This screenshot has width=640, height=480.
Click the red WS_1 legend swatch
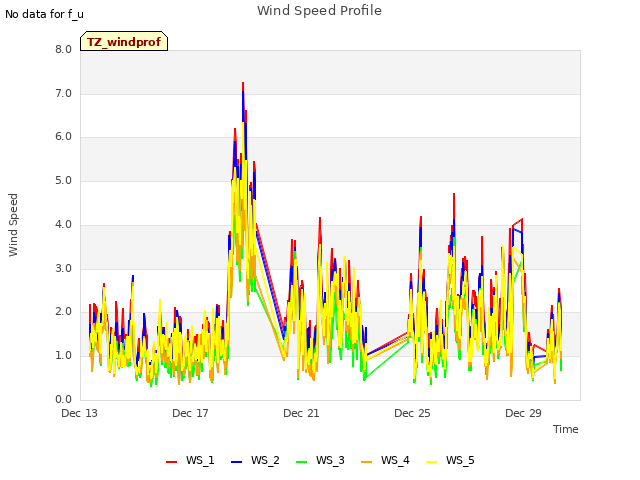point(171,462)
